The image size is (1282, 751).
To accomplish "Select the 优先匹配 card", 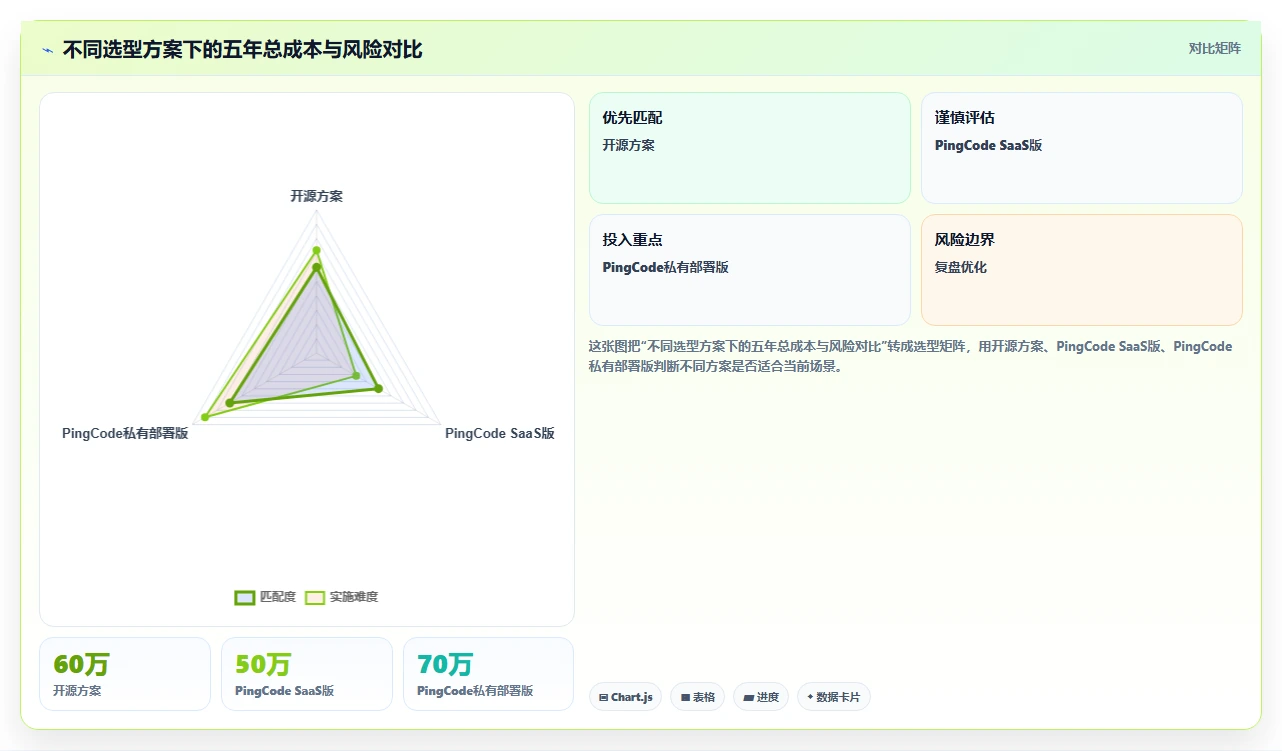I will pyautogui.click(x=750, y=148).
